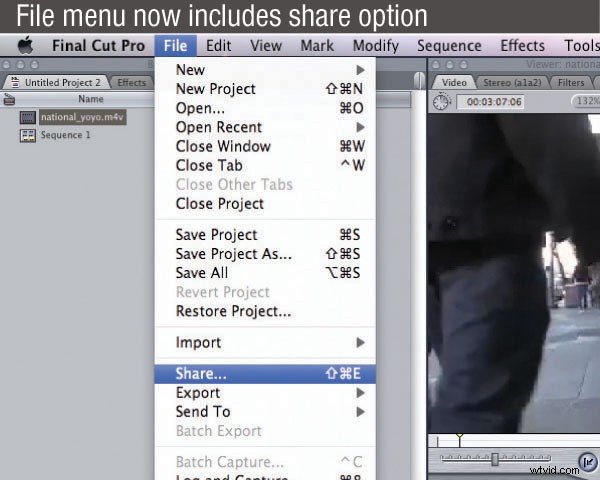Expand the Send To submenu
Screen dimensions: 600x480
click(265, 412)
